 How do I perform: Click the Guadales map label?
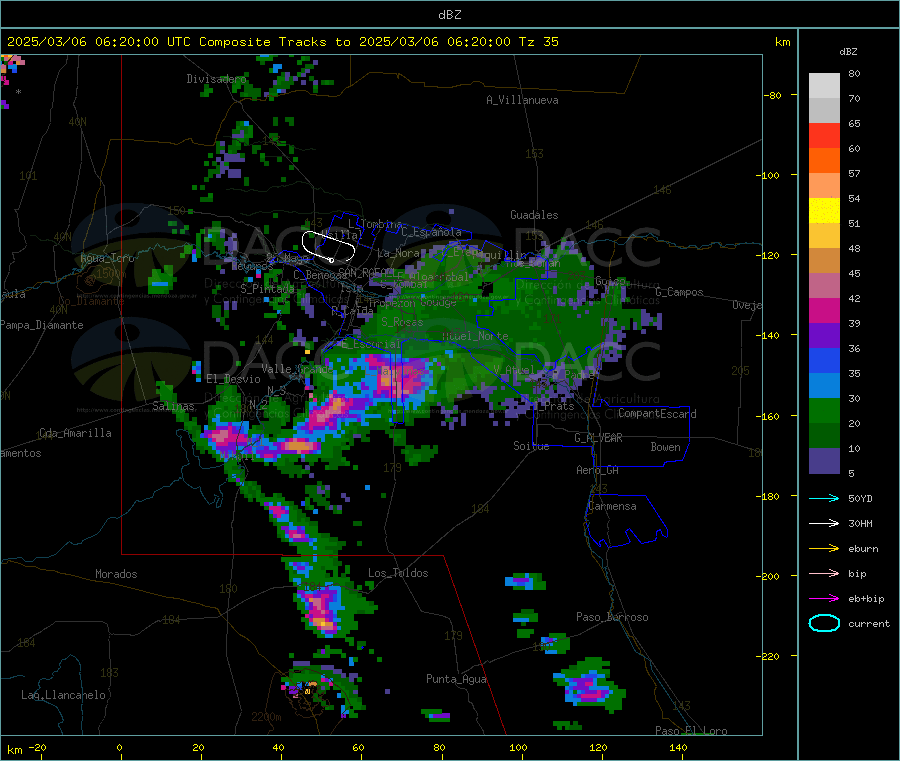534,215
